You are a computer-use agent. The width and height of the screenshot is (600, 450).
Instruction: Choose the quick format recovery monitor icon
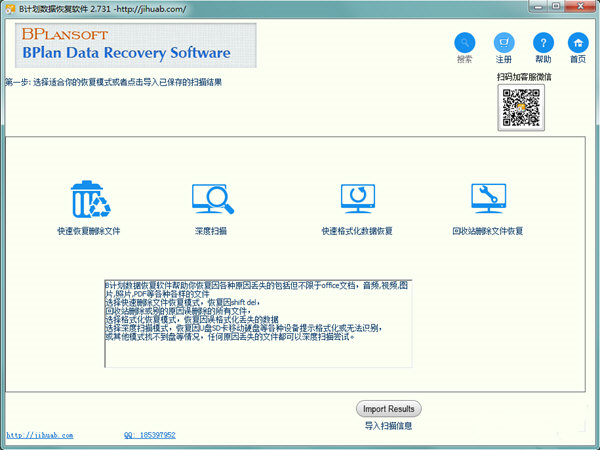pos(357,199)
